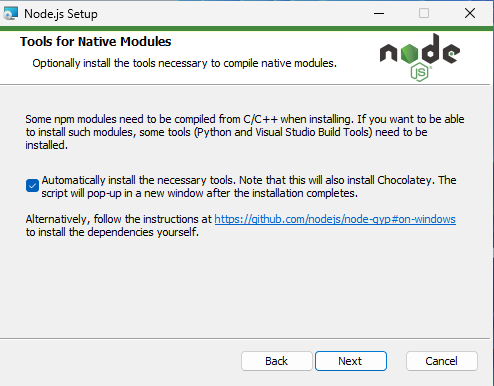Close the Node.js Setup window
This screenshot has width=494, height=386.
click(470, 13)
